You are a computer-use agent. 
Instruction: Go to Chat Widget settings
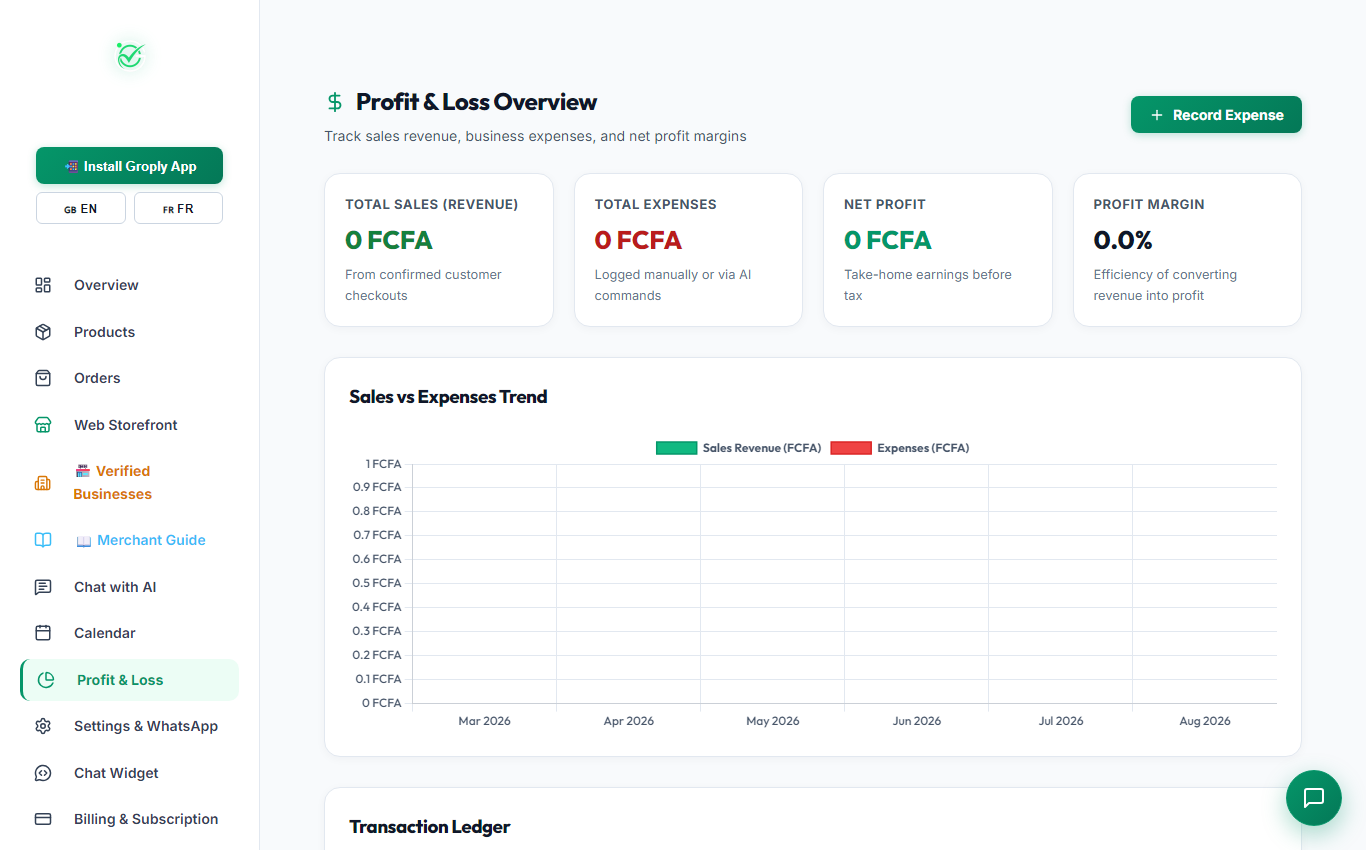coord(129,773)
